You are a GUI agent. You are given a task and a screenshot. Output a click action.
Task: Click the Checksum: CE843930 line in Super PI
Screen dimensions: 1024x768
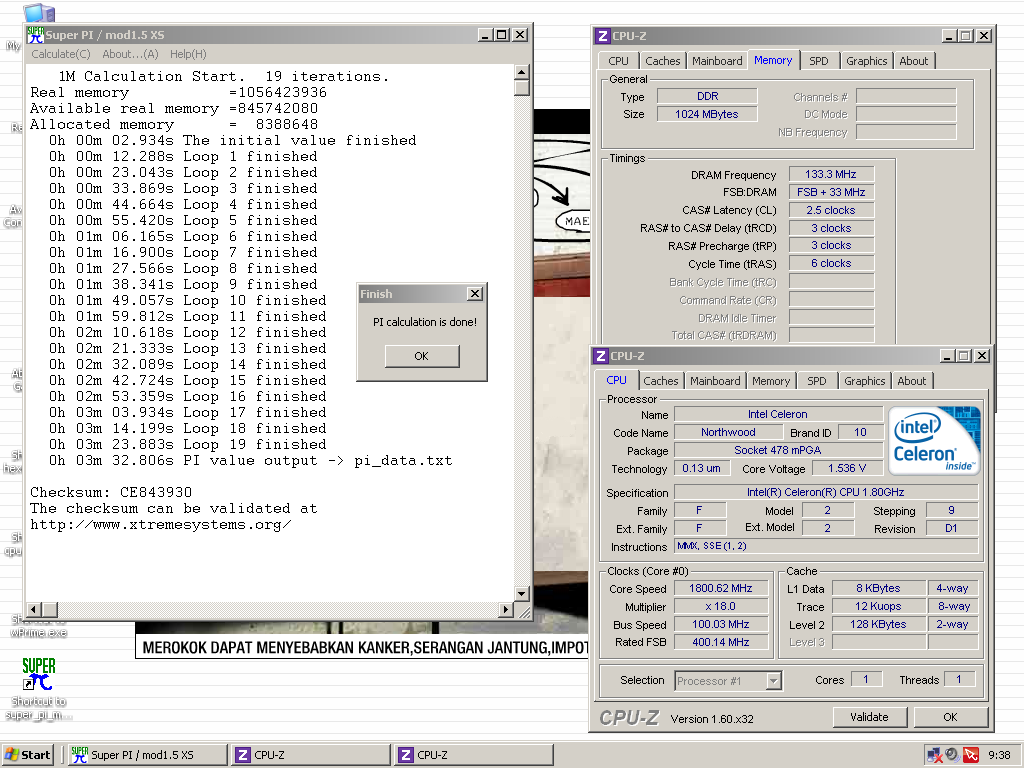[x=111, y=492]
